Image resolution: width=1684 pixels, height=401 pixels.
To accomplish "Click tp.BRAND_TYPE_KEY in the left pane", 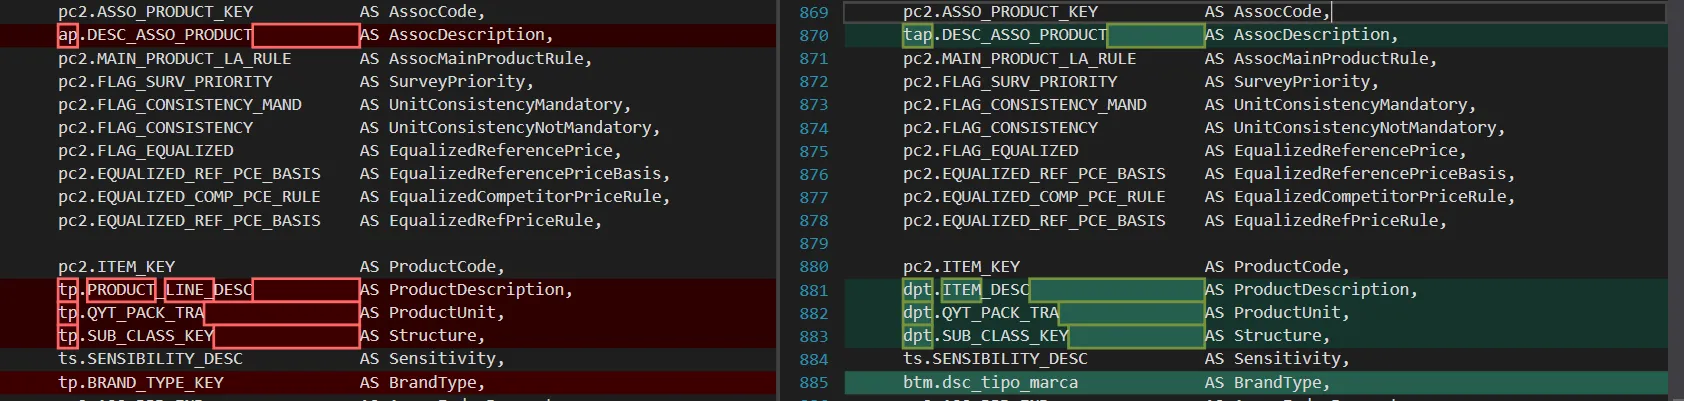I will [x=141, y=382].
